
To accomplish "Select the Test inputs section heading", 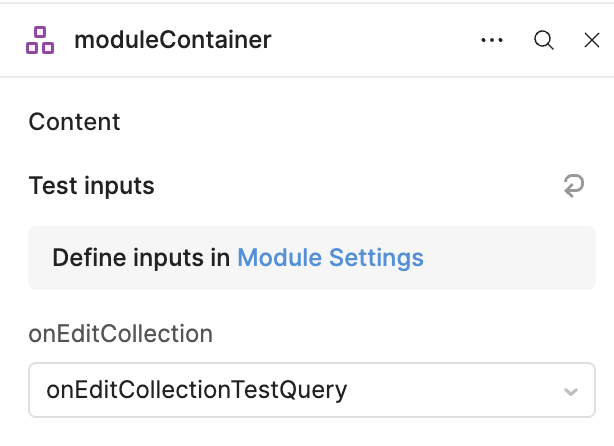I will [x=91, y=186].
